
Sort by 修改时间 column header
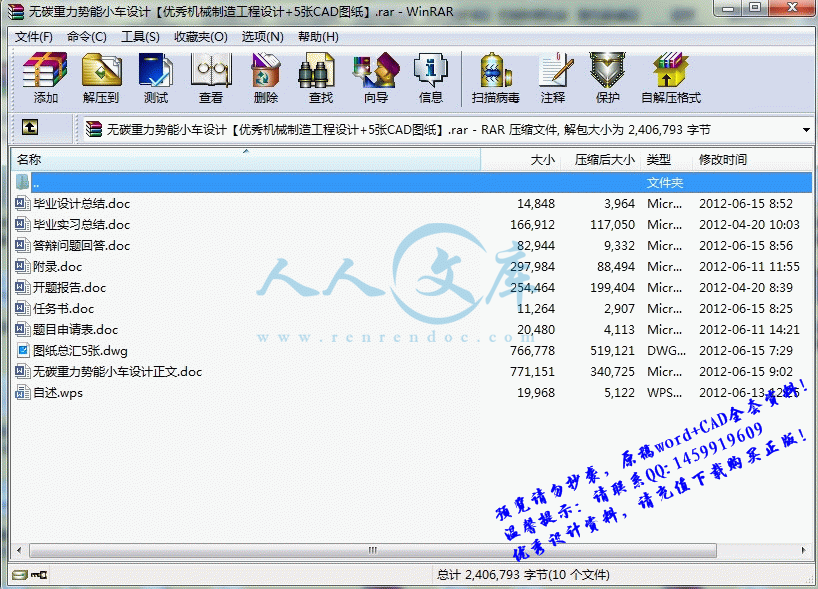coord(752,160)
